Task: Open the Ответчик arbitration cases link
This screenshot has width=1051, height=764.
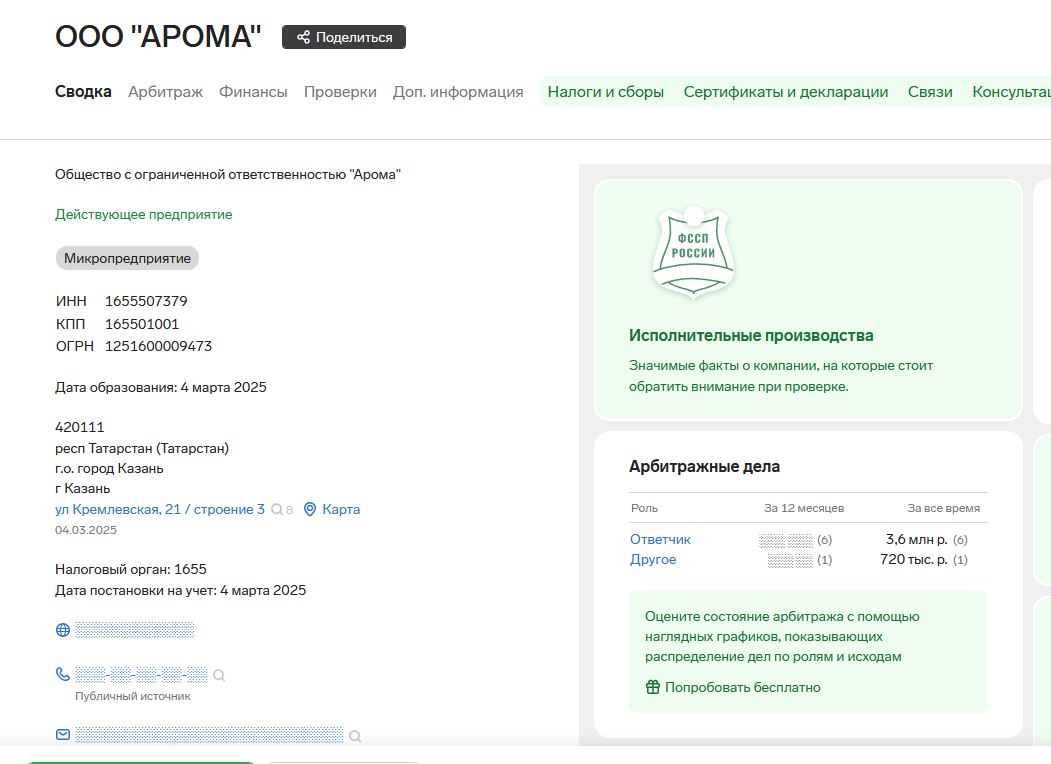Action: coord(660,539)
